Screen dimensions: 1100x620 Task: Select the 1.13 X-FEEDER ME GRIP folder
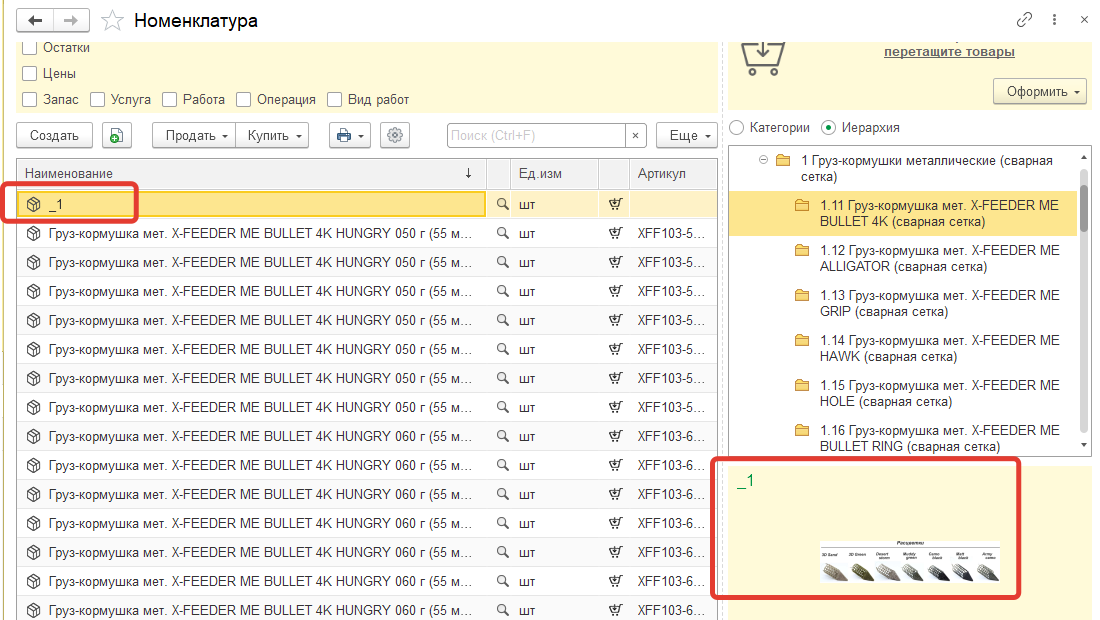coord(938,303)
